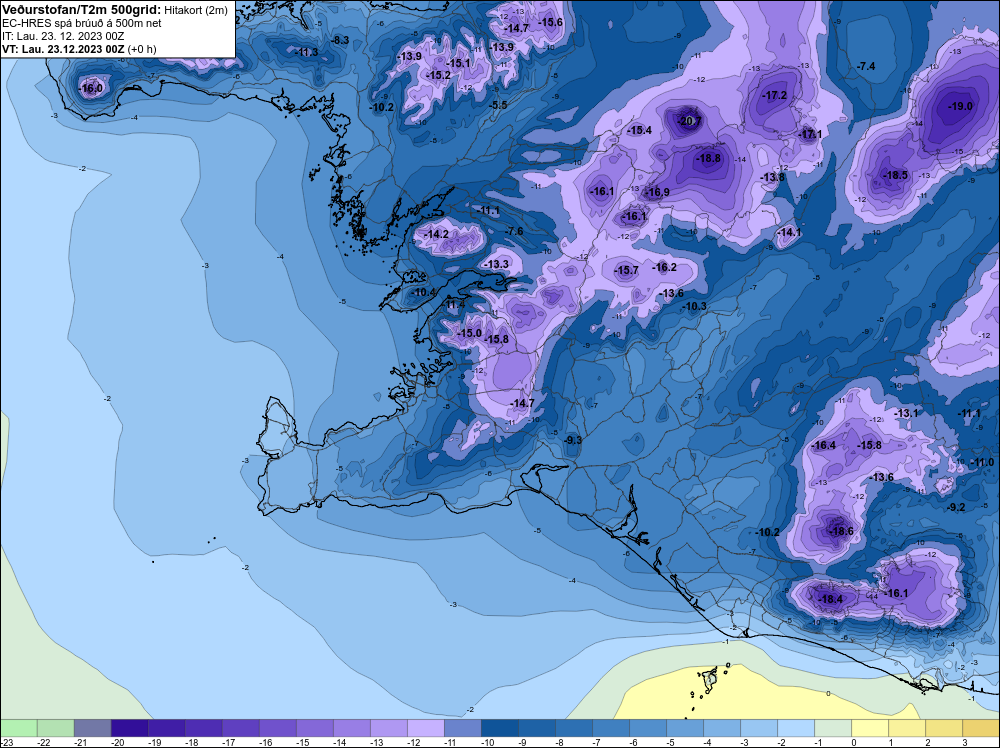Select the -13.8 temperature reading
This screenshot has width=1000, height=748.
click(x=773, y=177)
